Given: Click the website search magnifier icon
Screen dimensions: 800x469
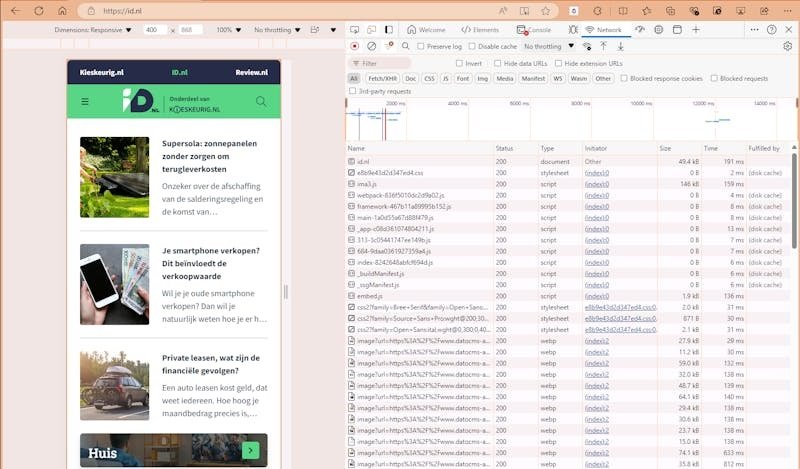Looking at the screenshot, I should pos(261,101).
